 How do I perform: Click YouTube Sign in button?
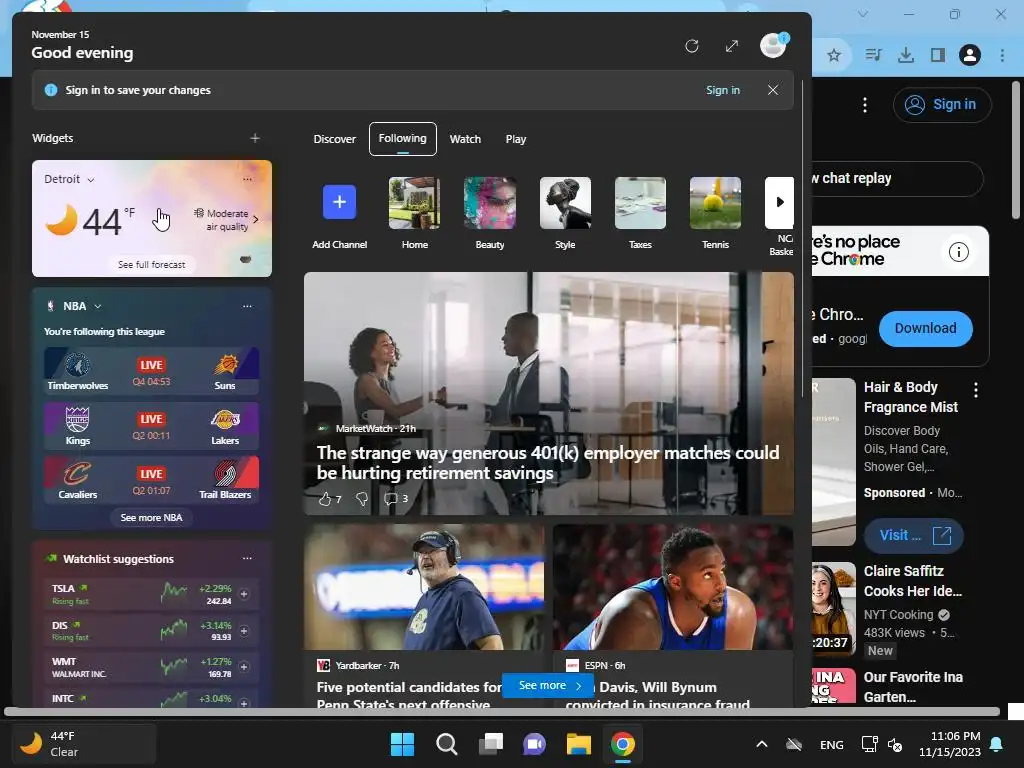(942, 104)
